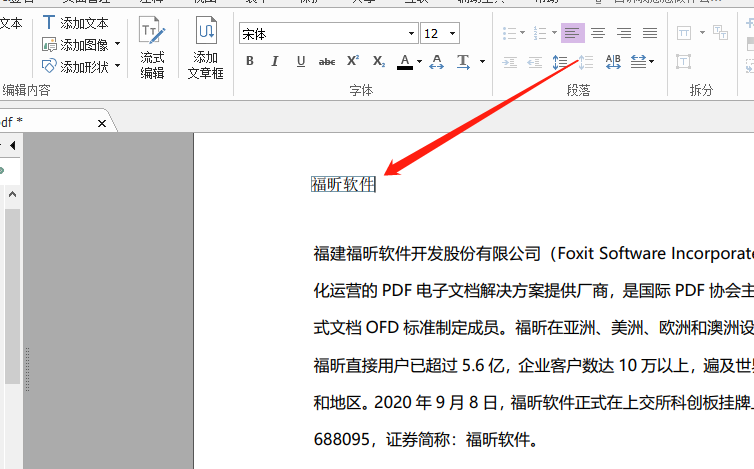Click the numbered list icon

pos(540,33)
